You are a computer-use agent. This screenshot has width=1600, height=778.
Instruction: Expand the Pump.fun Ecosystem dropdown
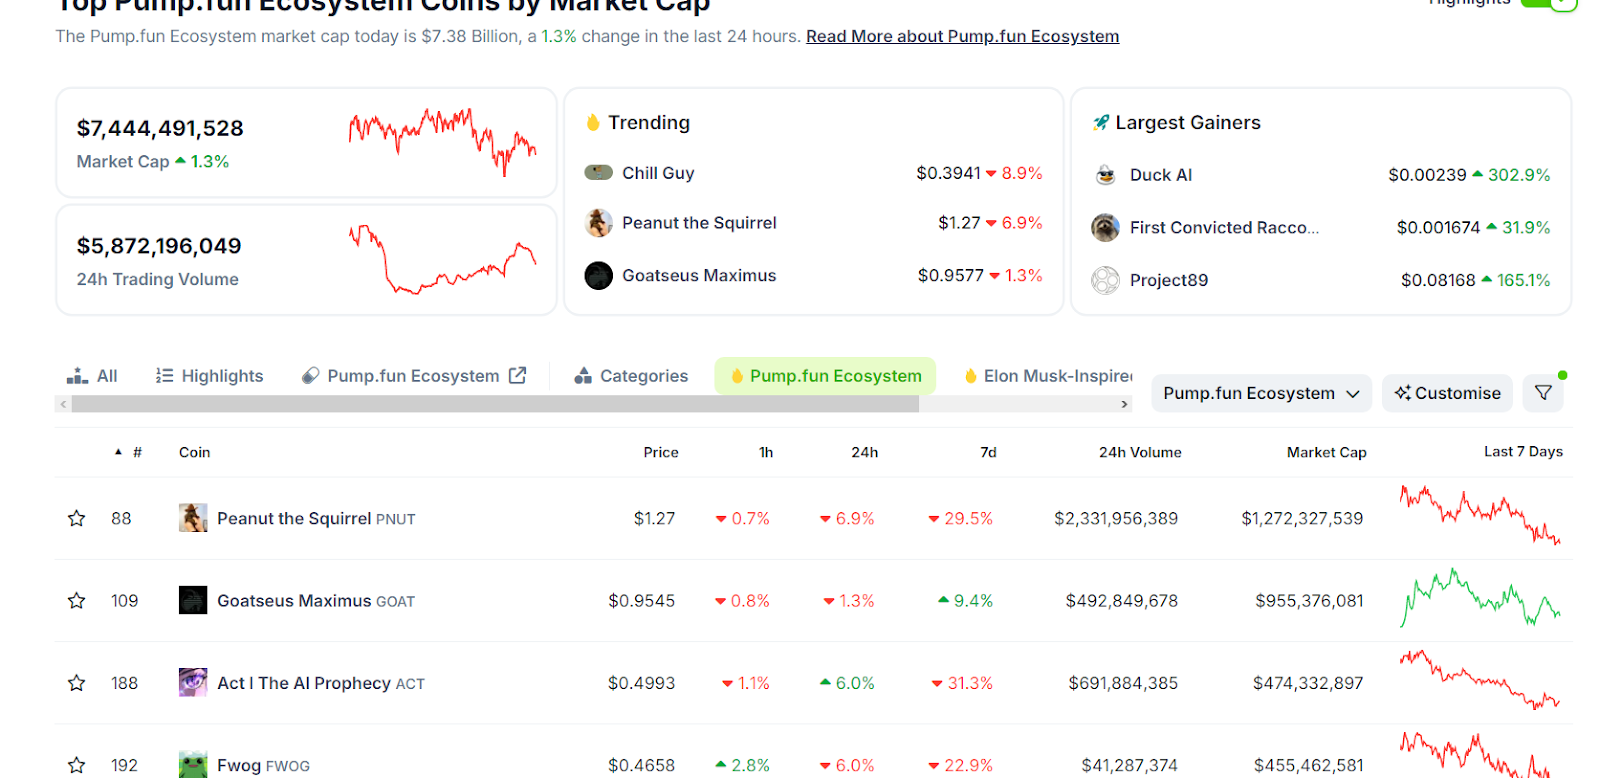[x=1260, y=393]
